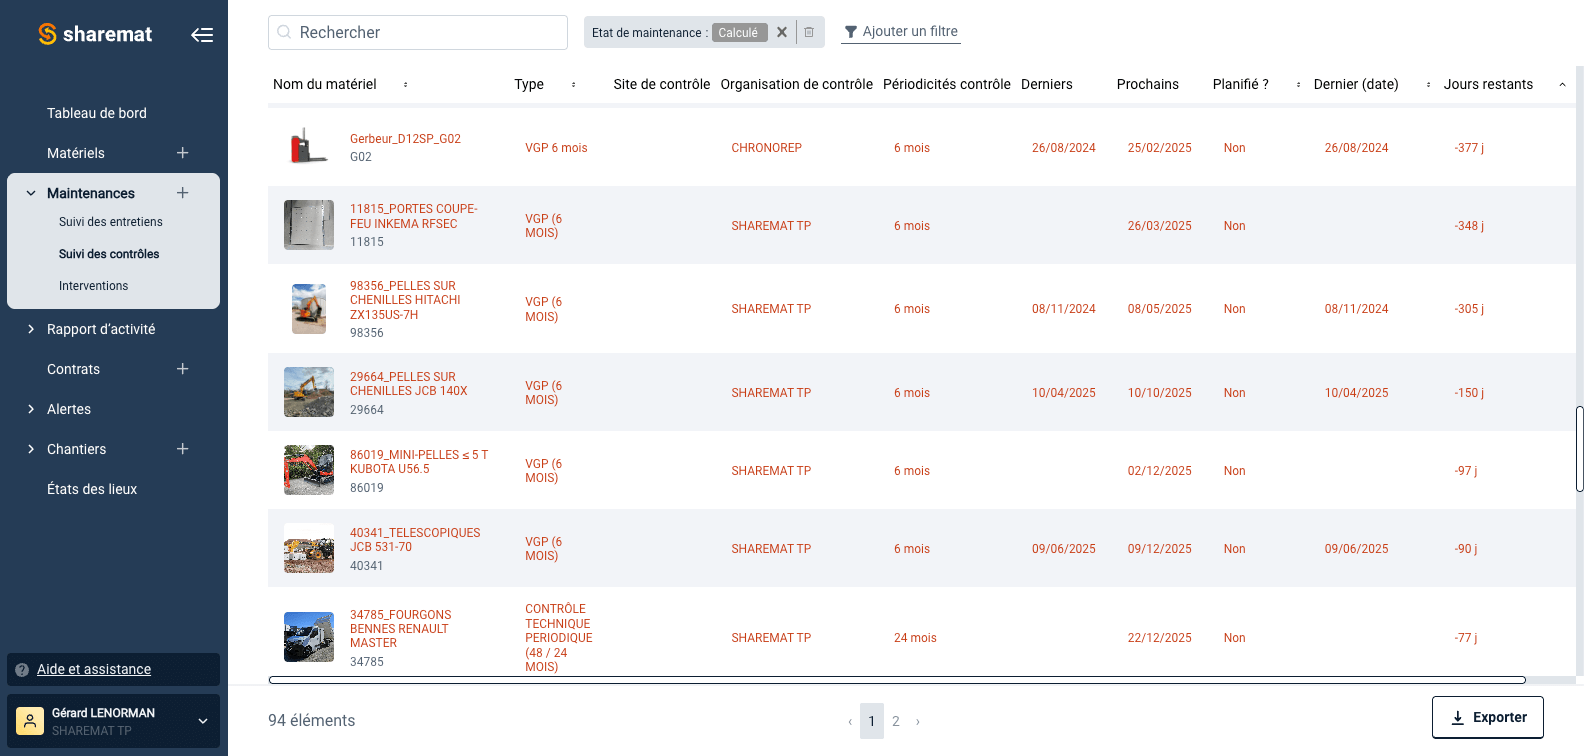This screenshot has height=756, width=1584.
Task: Open the Calculé filter value dropdown
Action: [739, 32]
